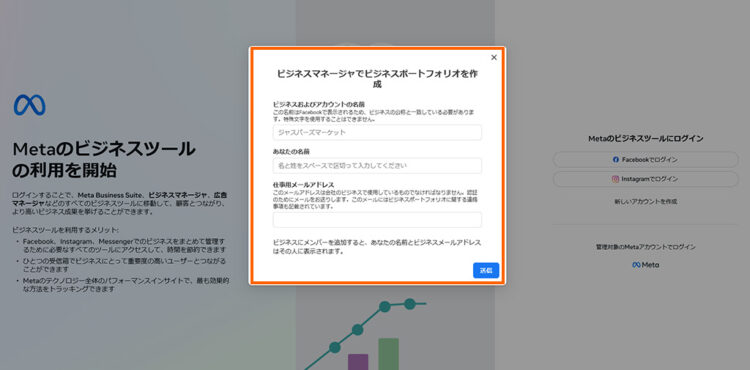Image resolution: width=750 pixels, height=370 pixels.
Task: Log in using the Facebookでログイン text
Action: 650,160
